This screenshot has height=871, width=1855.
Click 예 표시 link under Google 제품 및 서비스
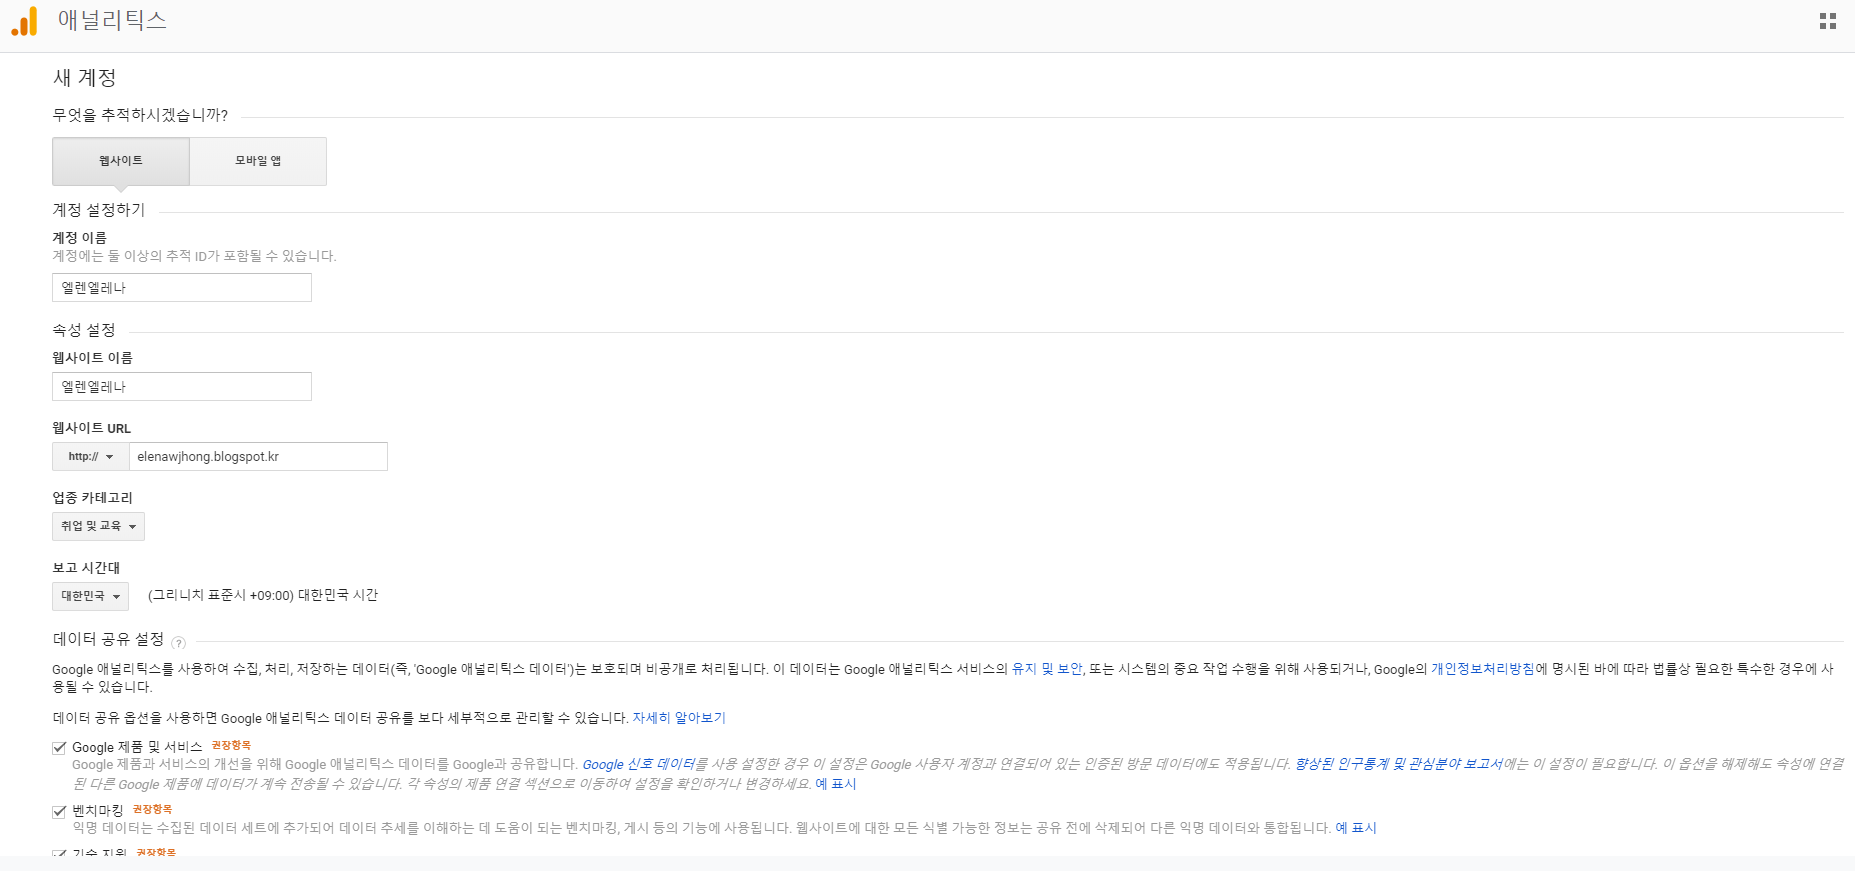pos(836,784)
